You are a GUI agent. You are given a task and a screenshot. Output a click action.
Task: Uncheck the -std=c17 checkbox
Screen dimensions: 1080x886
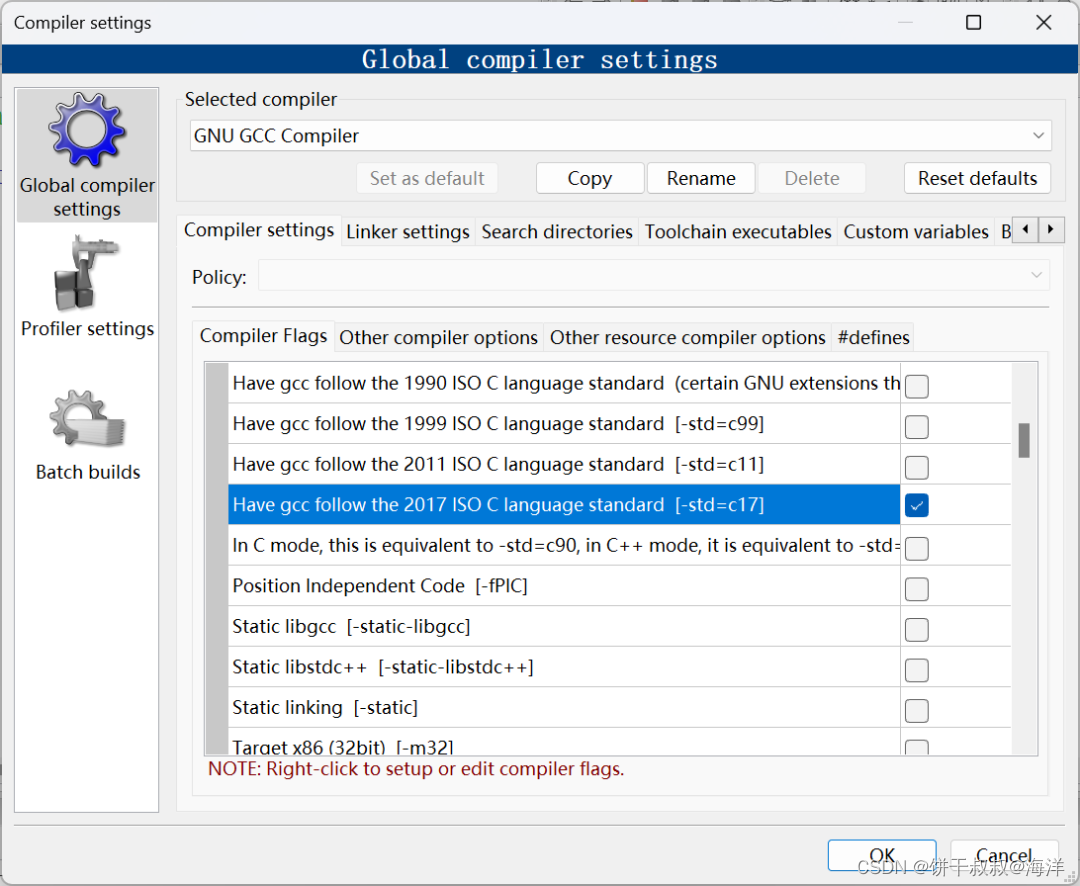pyautogui.click(x=916, y=505)
